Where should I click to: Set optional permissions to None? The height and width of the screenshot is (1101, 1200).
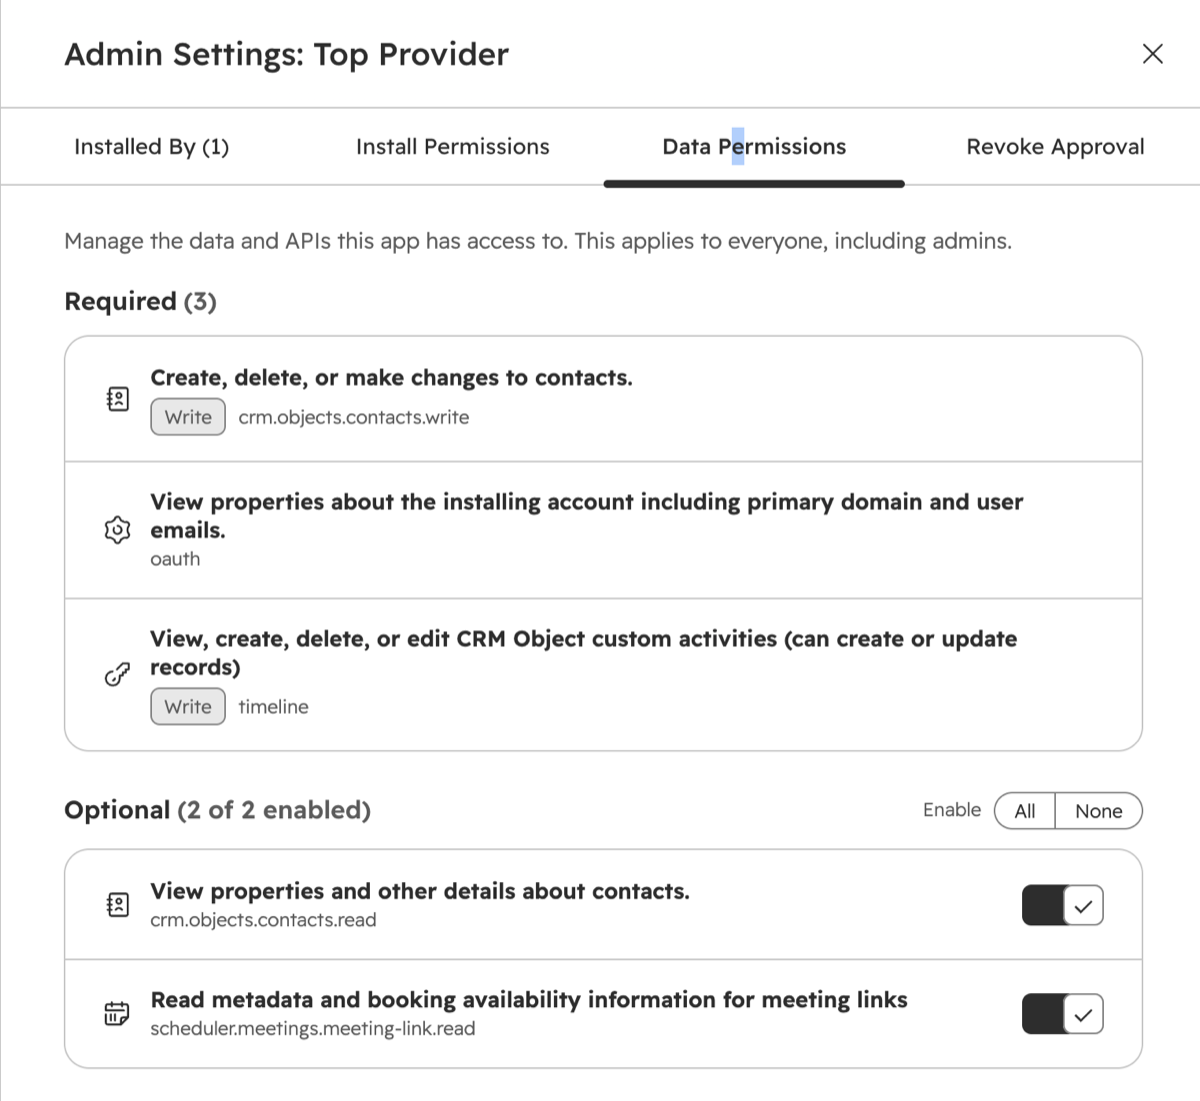pos(1099,811)
